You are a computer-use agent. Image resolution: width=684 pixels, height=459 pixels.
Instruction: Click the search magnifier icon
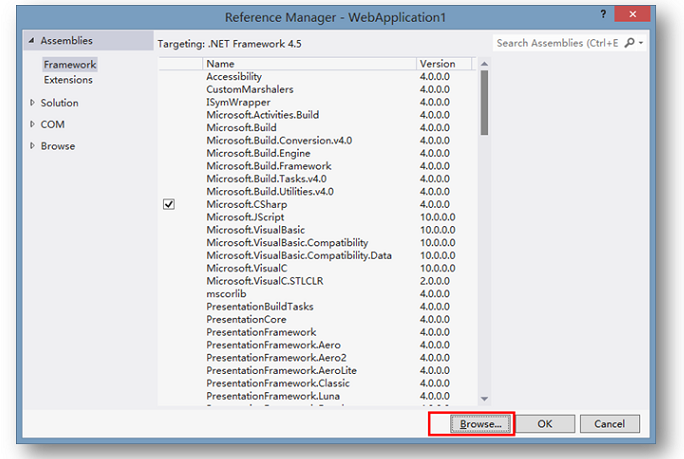pos(629,43)
